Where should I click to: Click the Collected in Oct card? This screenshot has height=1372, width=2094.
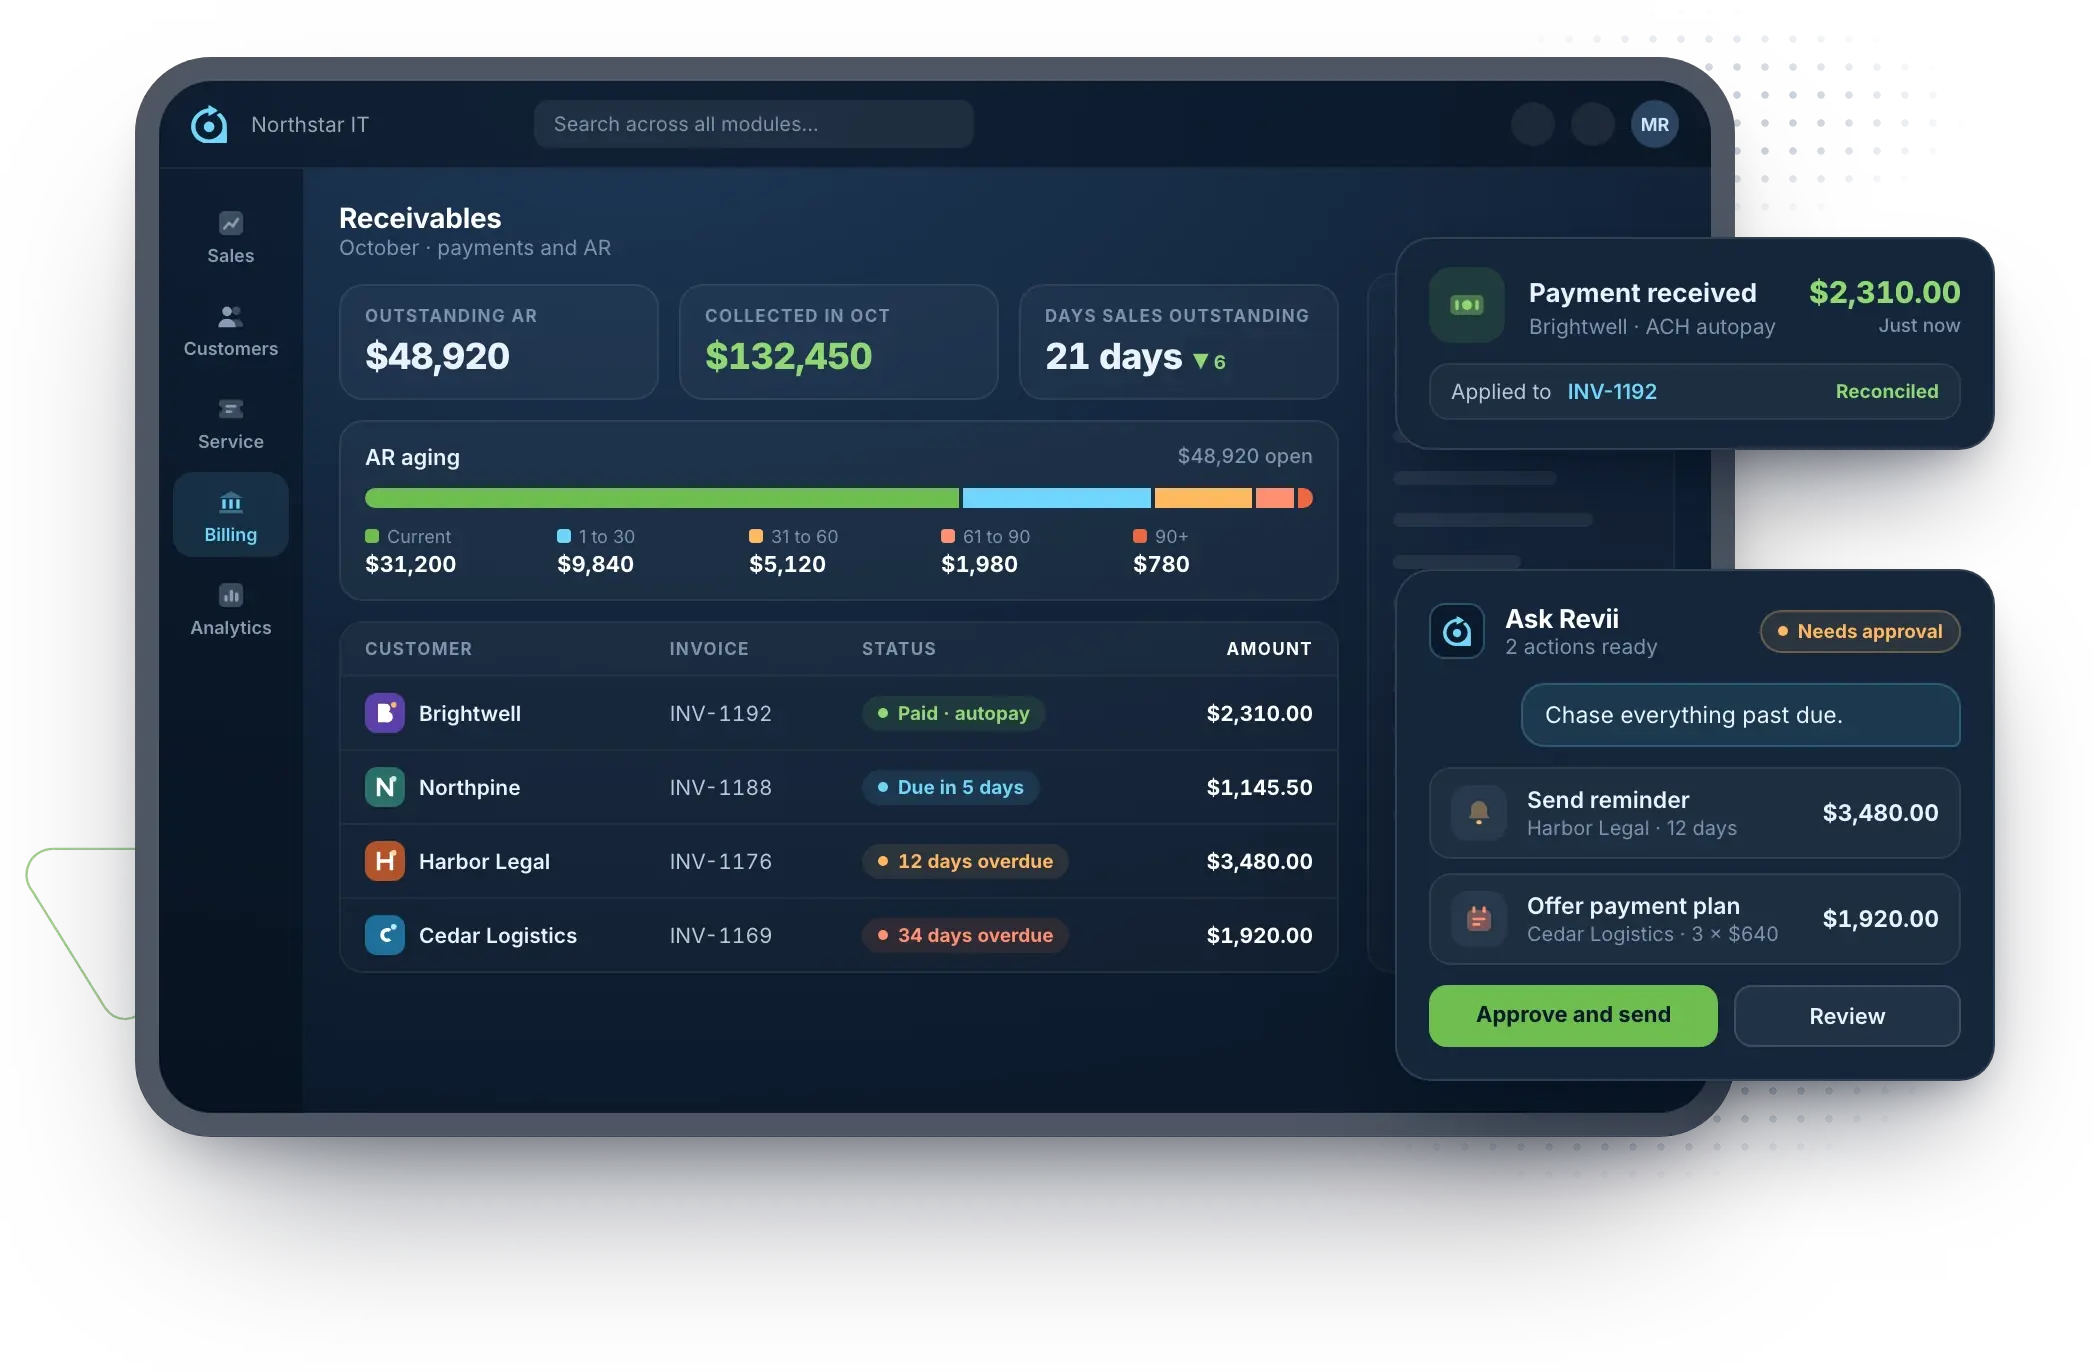(838, 342)
